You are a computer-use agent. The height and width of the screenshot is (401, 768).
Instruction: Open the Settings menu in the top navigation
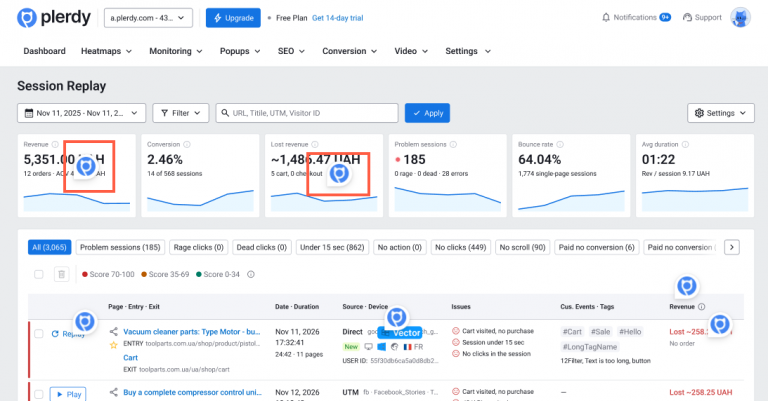click(468, 51)
